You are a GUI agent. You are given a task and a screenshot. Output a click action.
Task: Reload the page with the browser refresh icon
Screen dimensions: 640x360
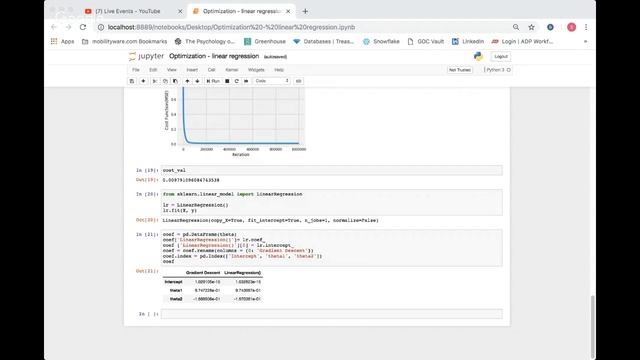coord(83,27)
